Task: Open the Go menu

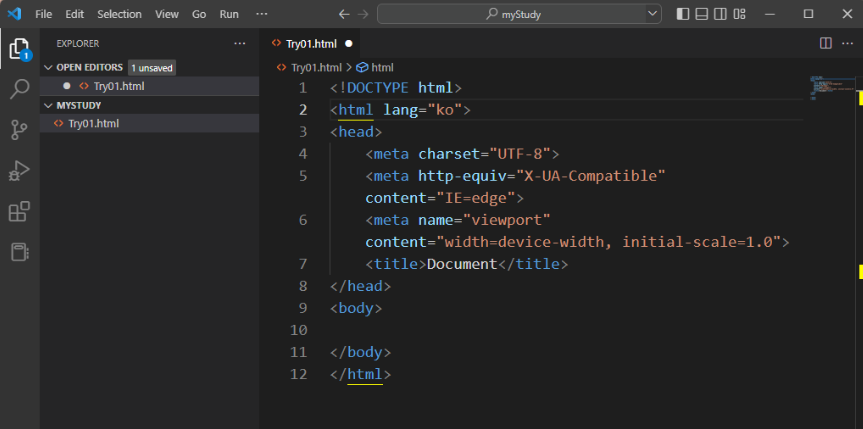Action: (x=199, y=14)
